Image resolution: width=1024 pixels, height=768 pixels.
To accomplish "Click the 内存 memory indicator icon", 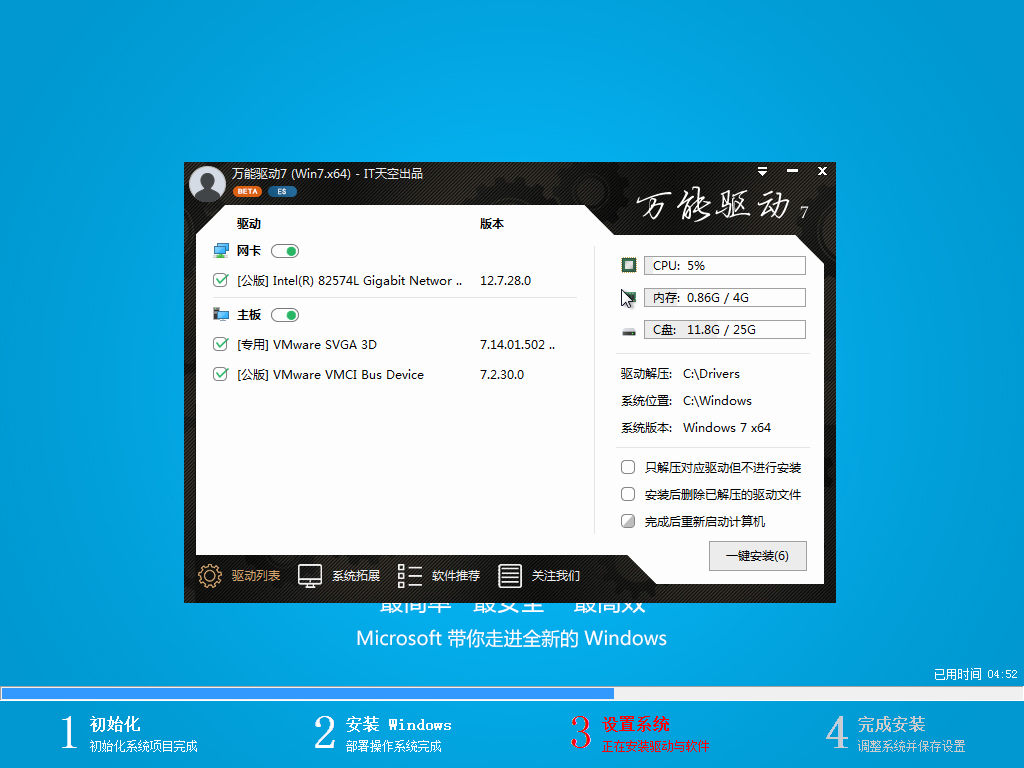I will point(628,296).
